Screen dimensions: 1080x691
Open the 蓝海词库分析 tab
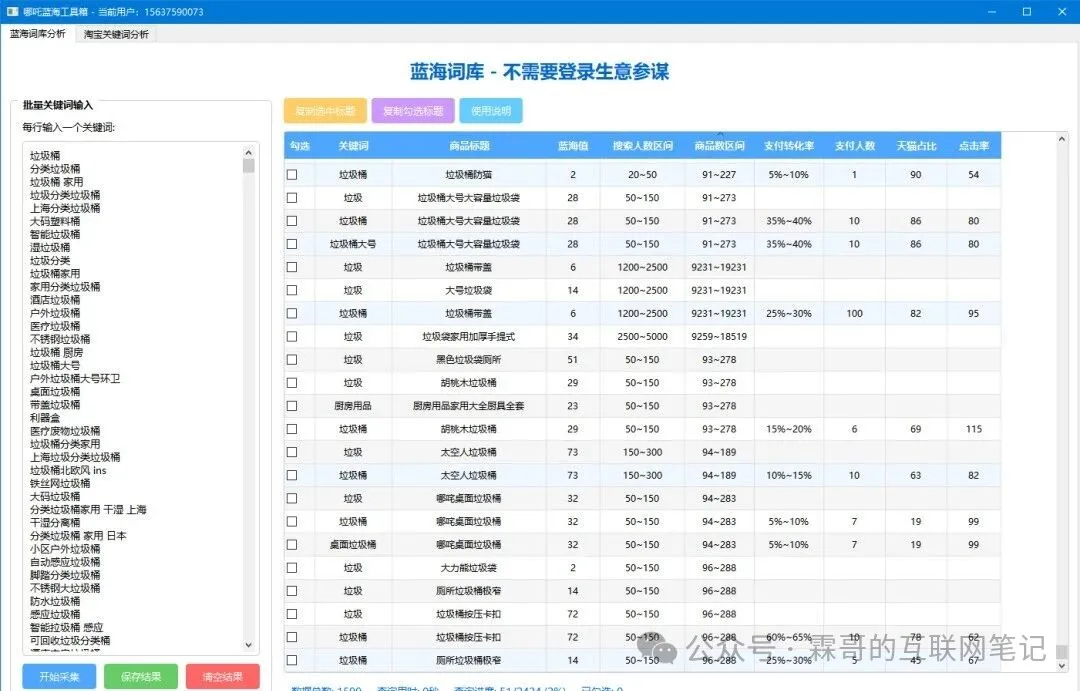tap(38, 34)
